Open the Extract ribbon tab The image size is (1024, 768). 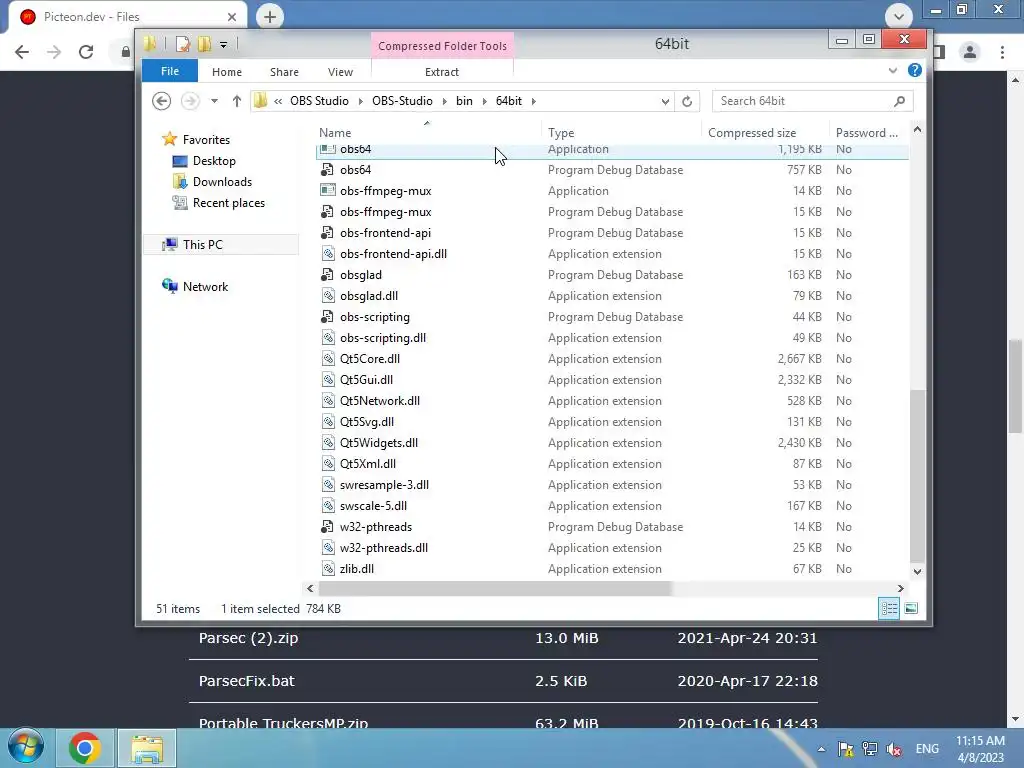point(442,72)
